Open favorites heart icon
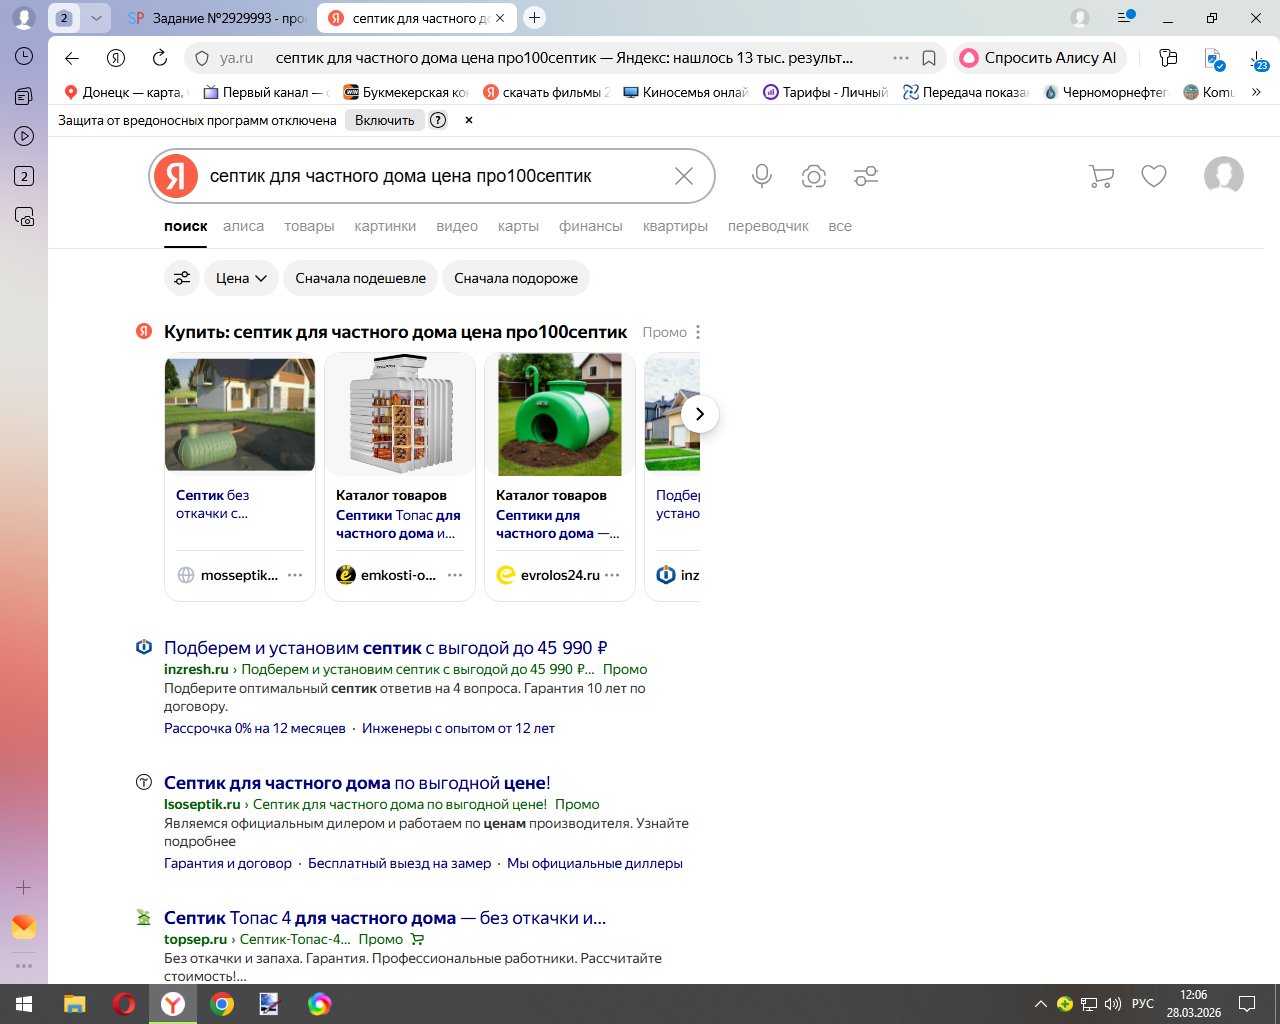 click(1154, 176)
